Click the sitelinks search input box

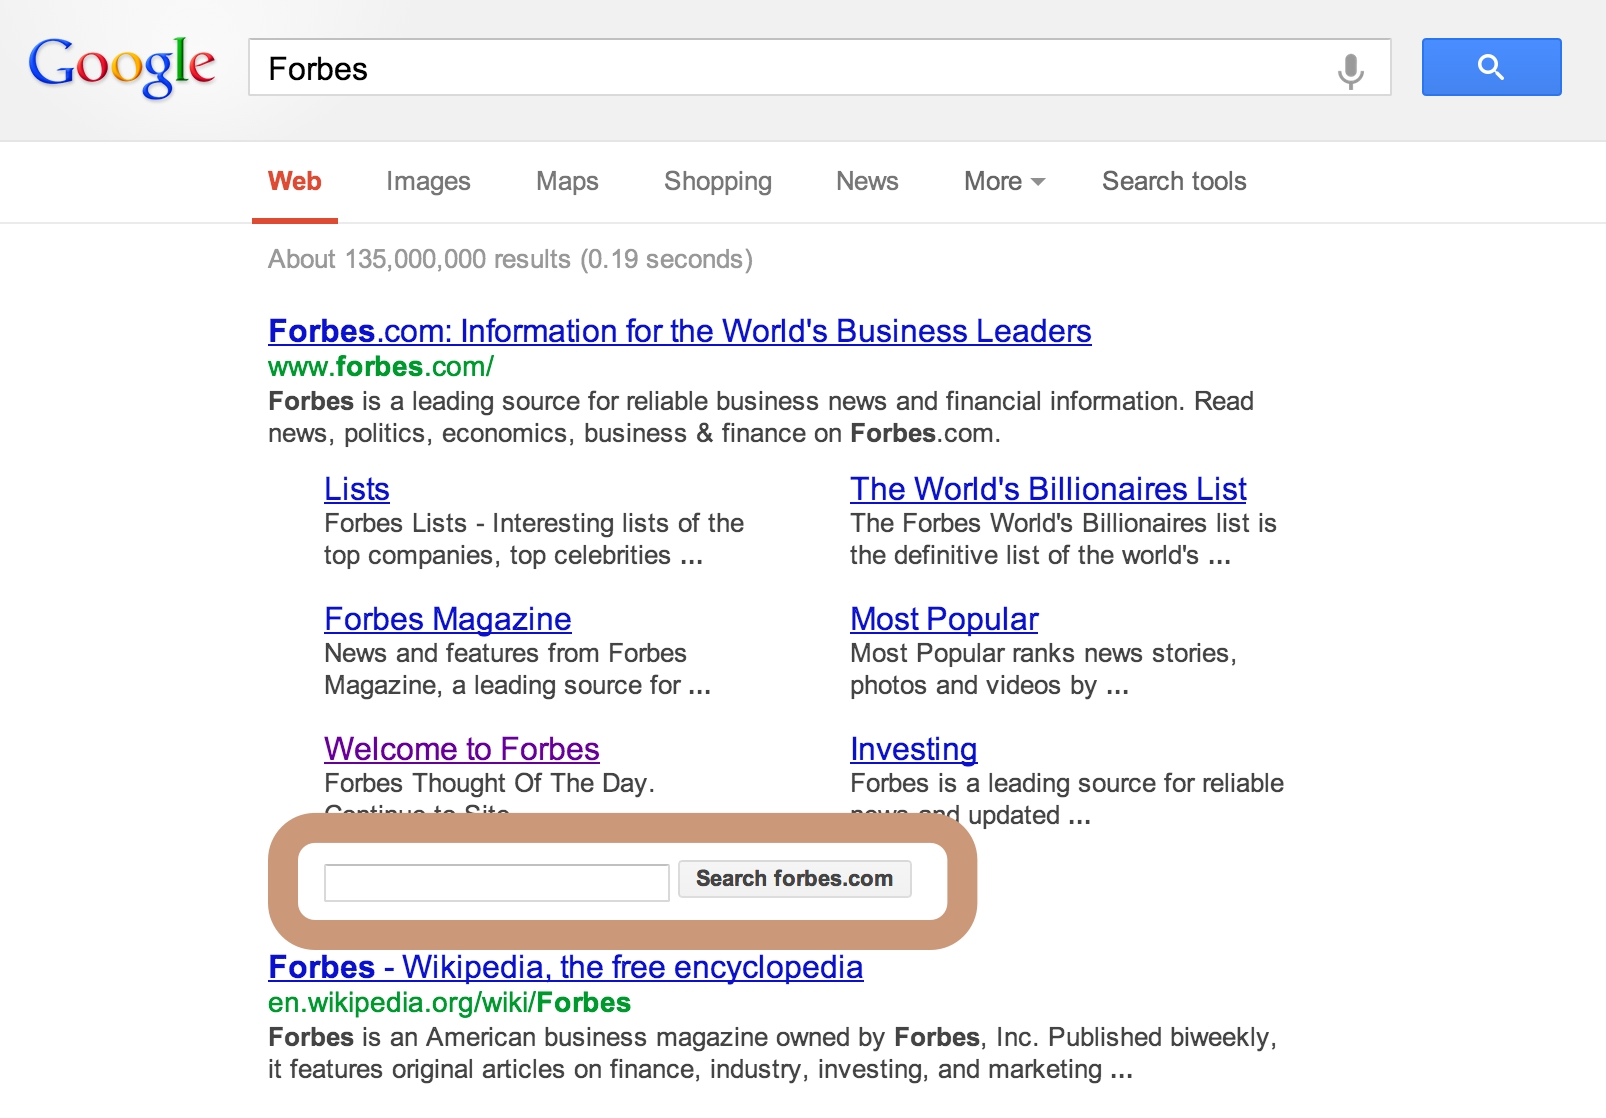pyautogui.click(x=495, y=881)
